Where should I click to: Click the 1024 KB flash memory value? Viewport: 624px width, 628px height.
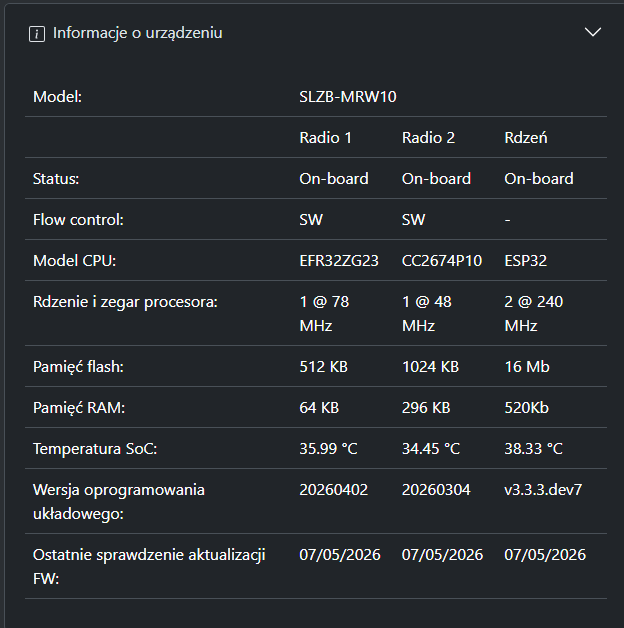pyautogui.click(x=430, y=367)
